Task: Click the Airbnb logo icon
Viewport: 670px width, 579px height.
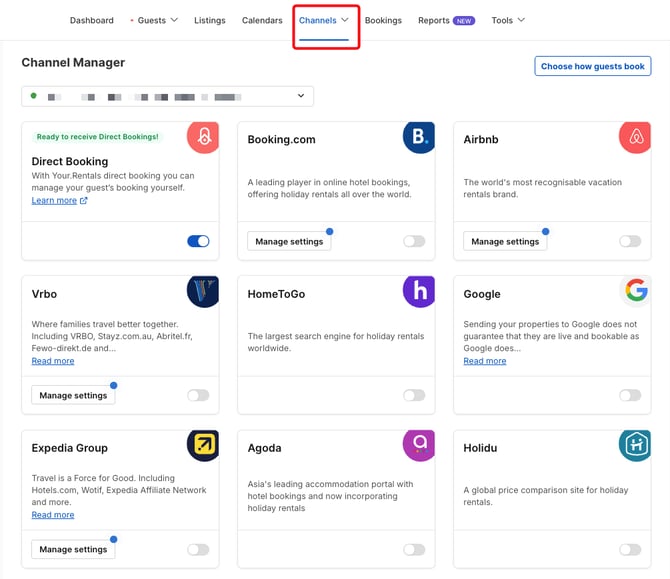Action: 635,137
